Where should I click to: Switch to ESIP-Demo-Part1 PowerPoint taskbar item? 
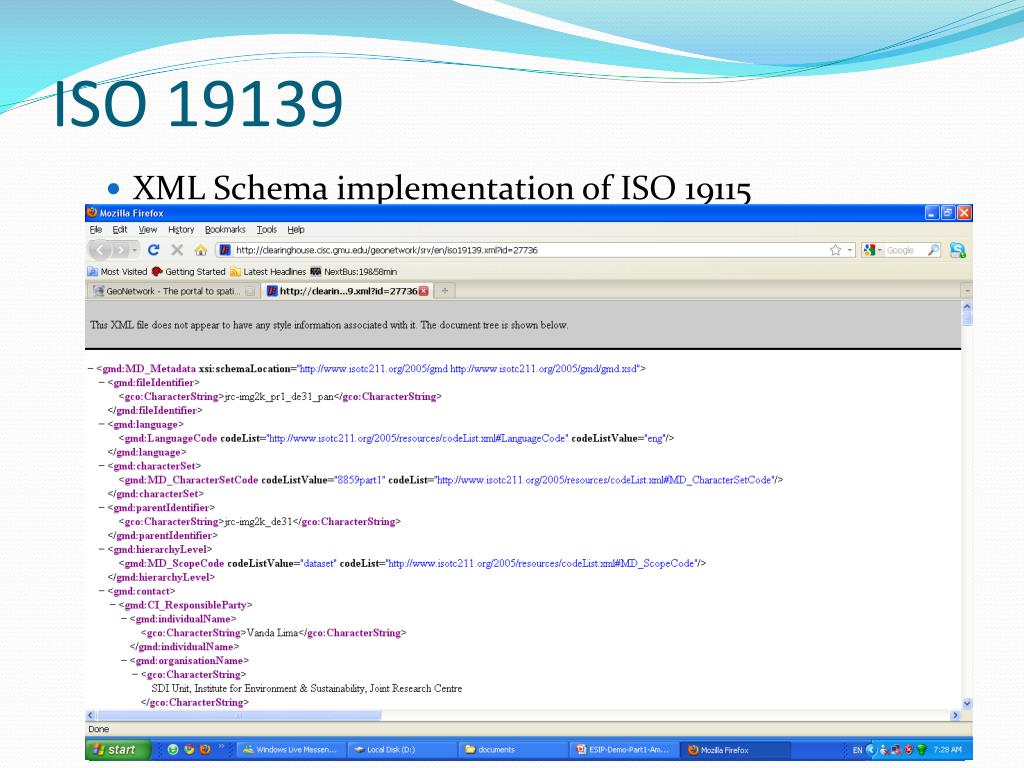[x=625, y=750]
